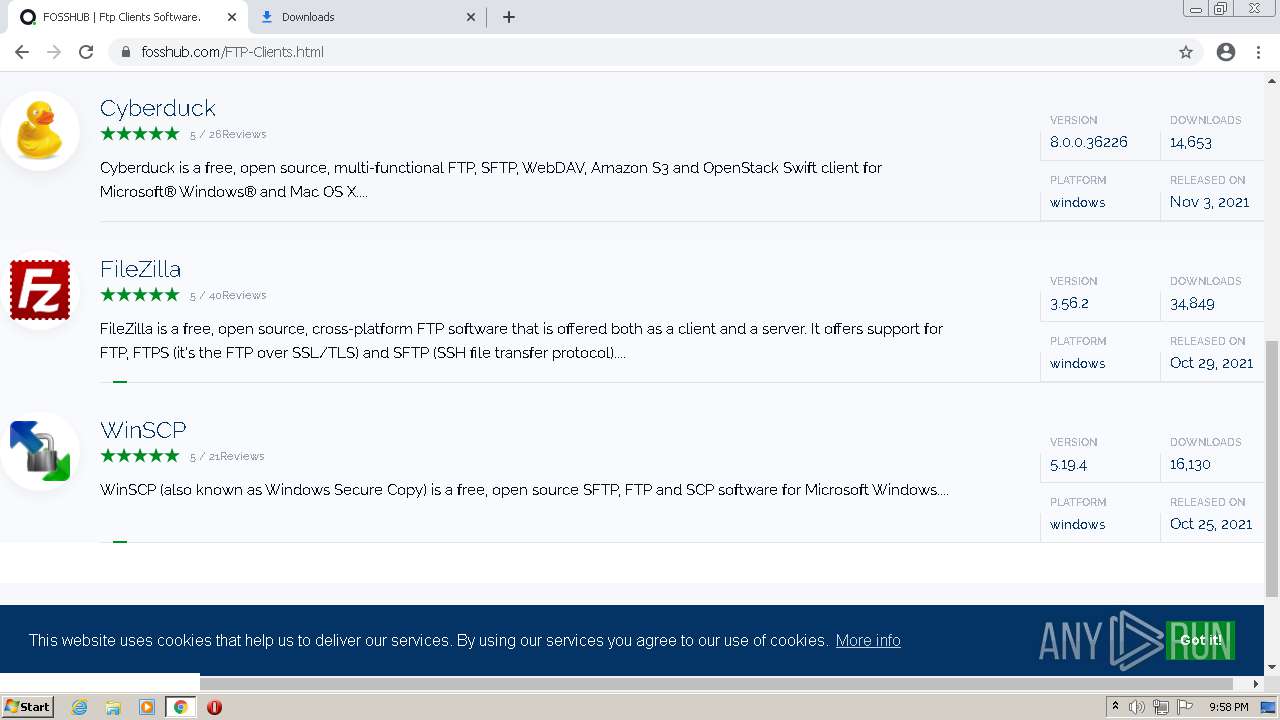Open the Action Center flag tray icon
This screenshot has height=720, width=1280.
click(1185, 707)
